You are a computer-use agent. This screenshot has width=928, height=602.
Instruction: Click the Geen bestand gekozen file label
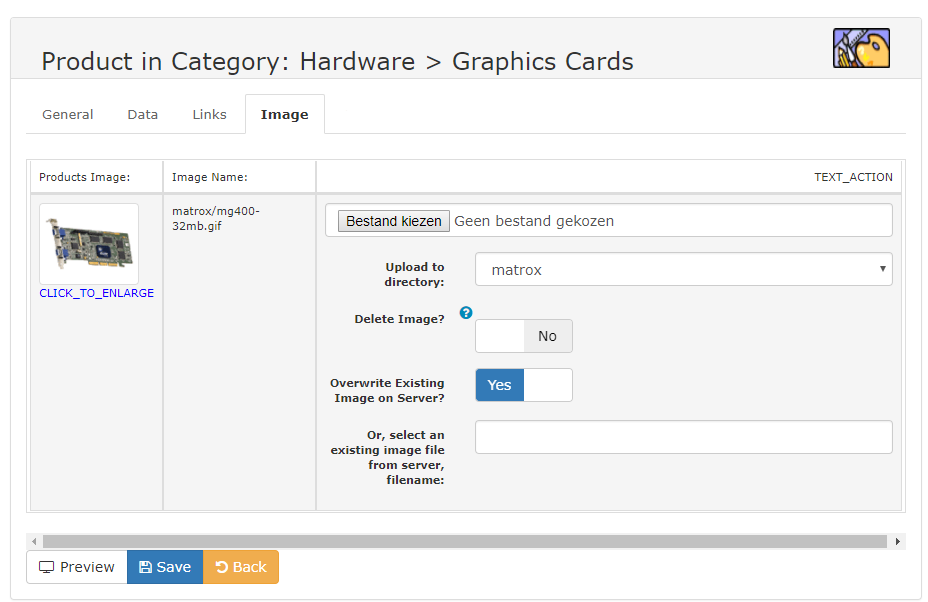[534, 221]
